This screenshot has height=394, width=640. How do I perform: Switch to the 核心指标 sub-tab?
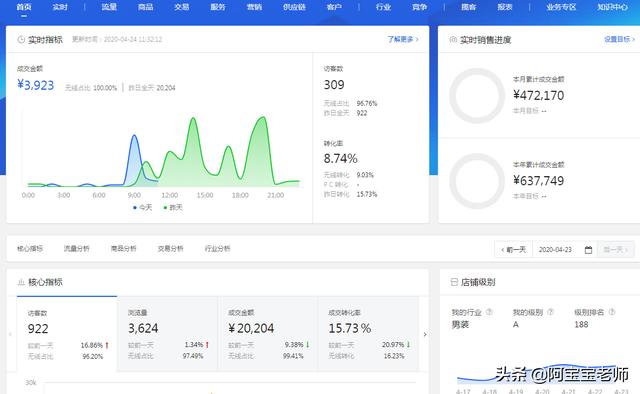[30, 248]
